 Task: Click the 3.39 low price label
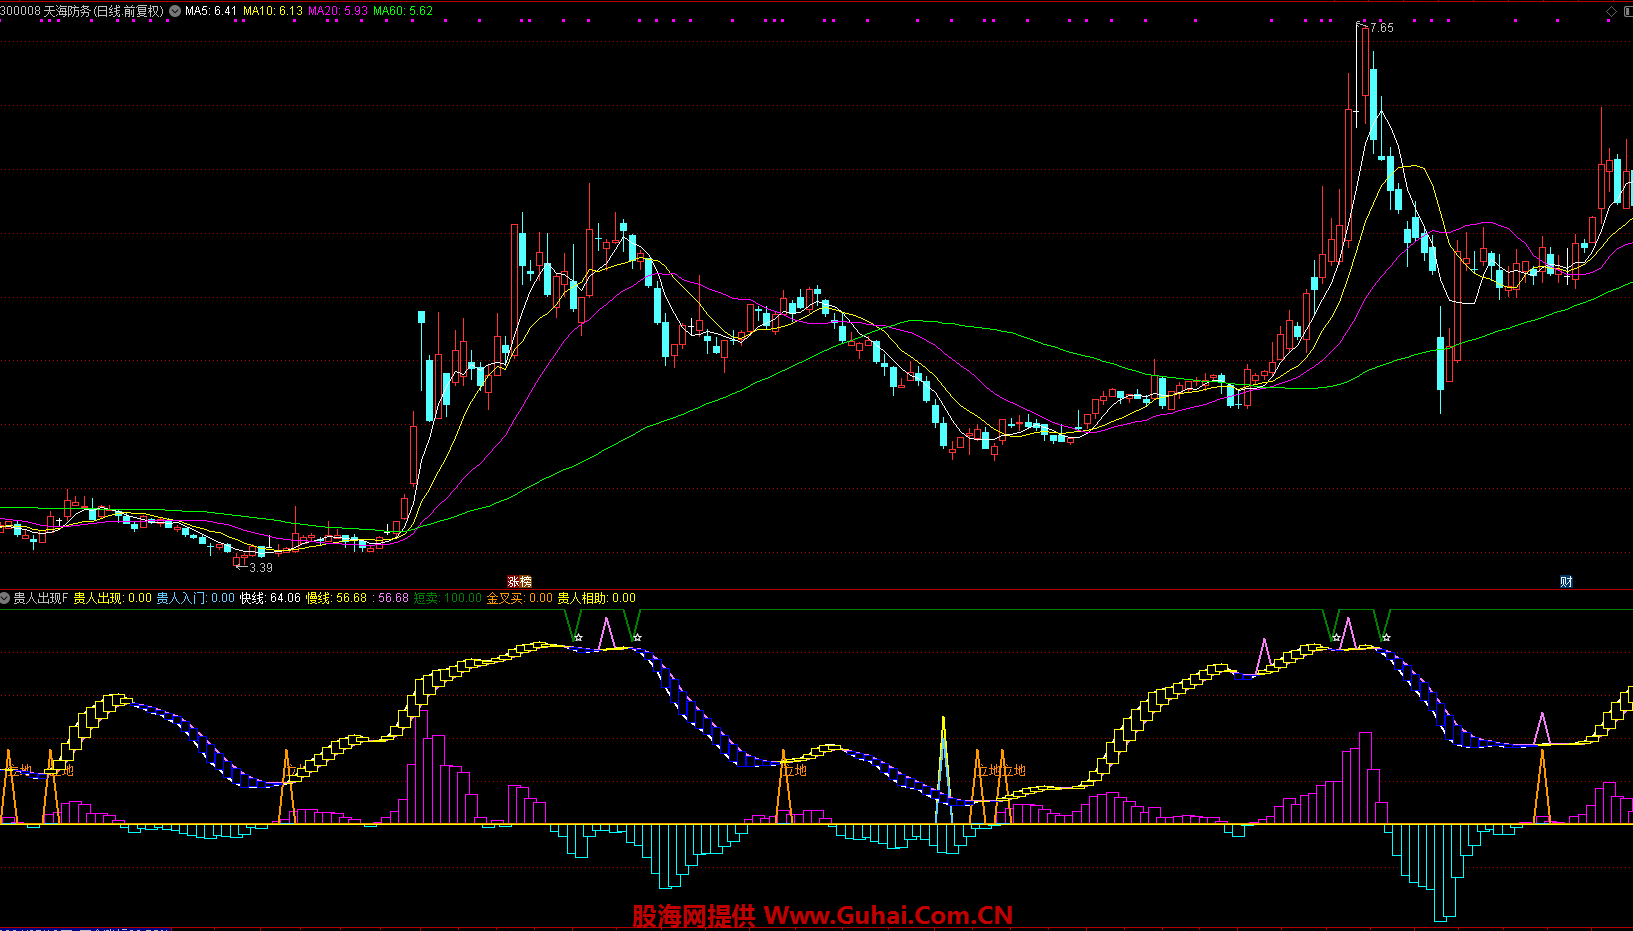coord(261,568)
